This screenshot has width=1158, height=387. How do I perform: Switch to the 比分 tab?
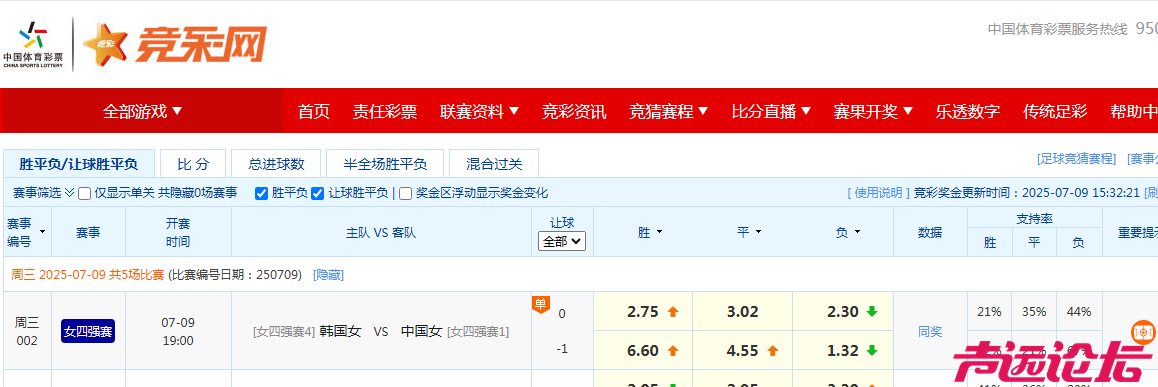(193, 164)
